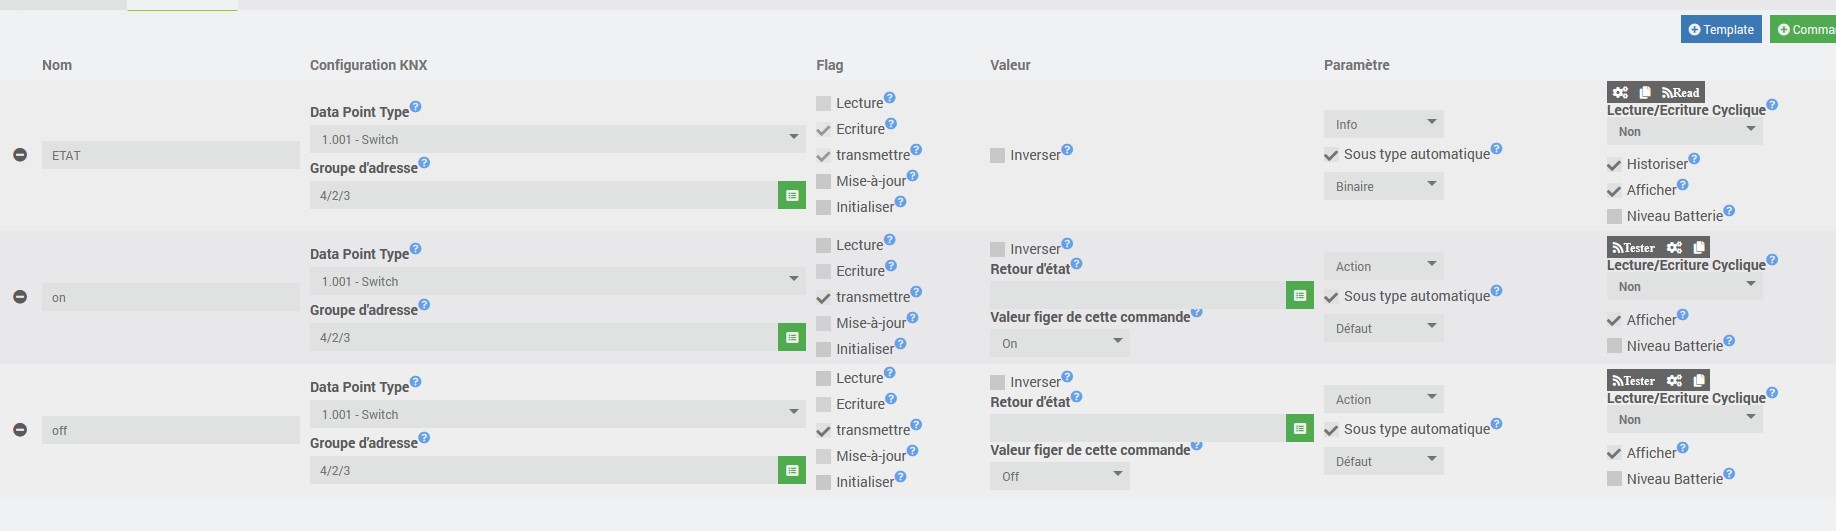Click help icon beside ETAT Data Point Type
1836x531 pixels.
point(416,107)
